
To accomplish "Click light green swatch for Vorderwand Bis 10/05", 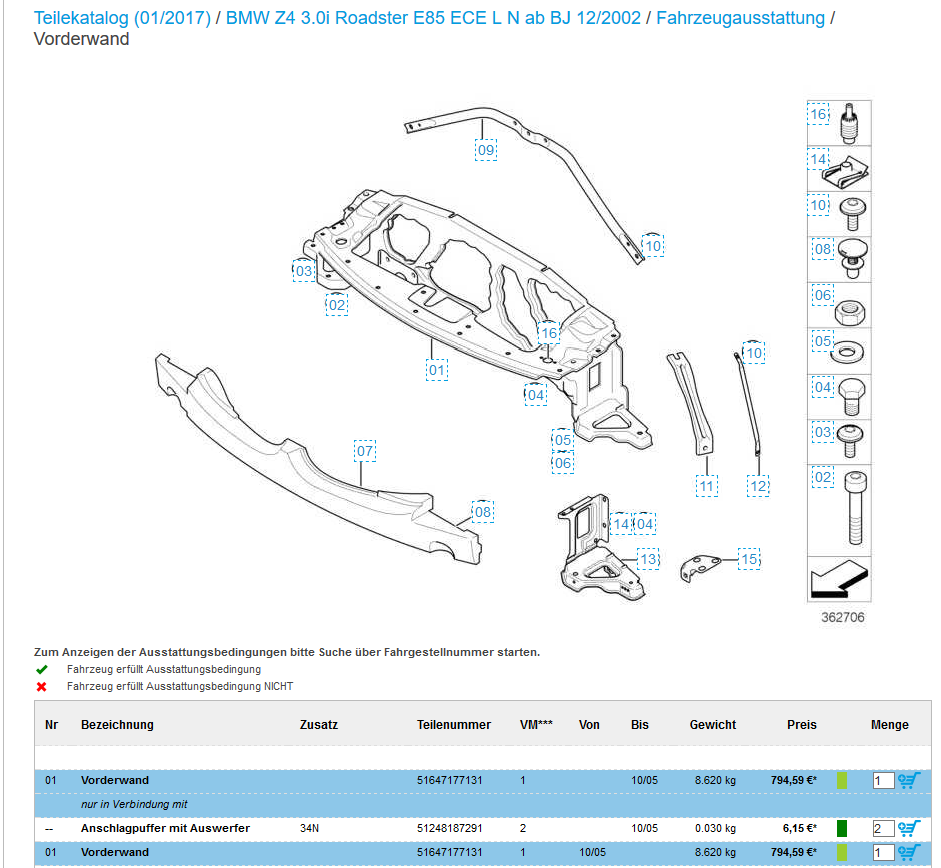I will pos(841,780).
